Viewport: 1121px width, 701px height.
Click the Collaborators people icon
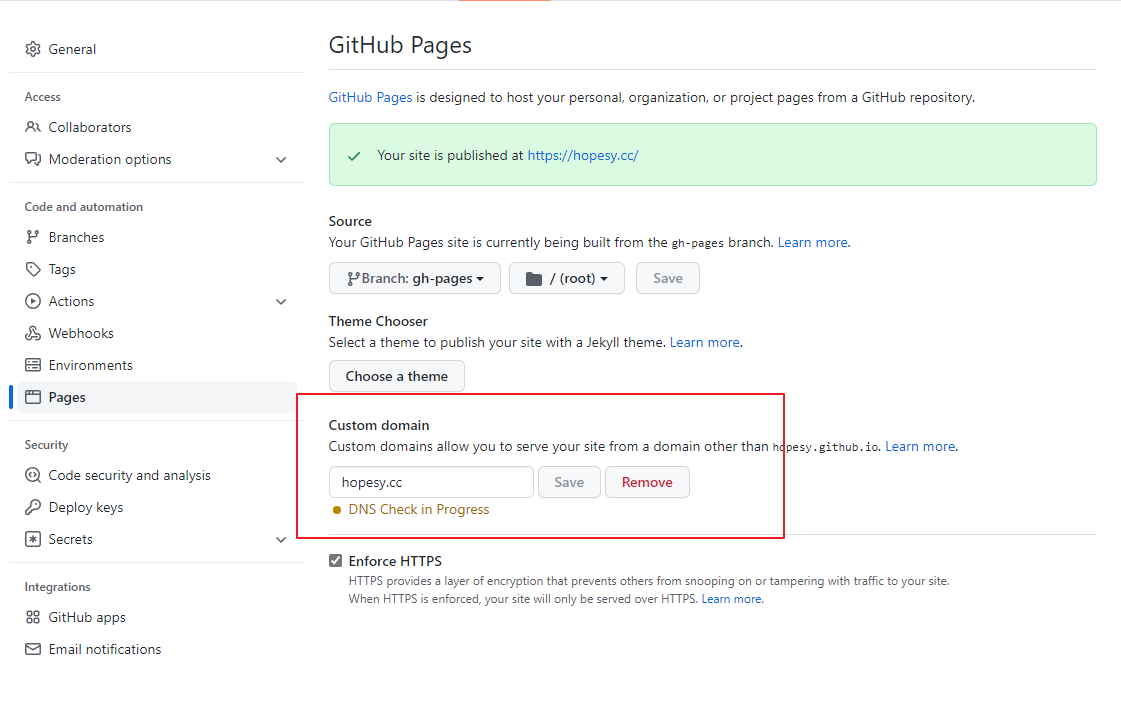pos(33,127)
